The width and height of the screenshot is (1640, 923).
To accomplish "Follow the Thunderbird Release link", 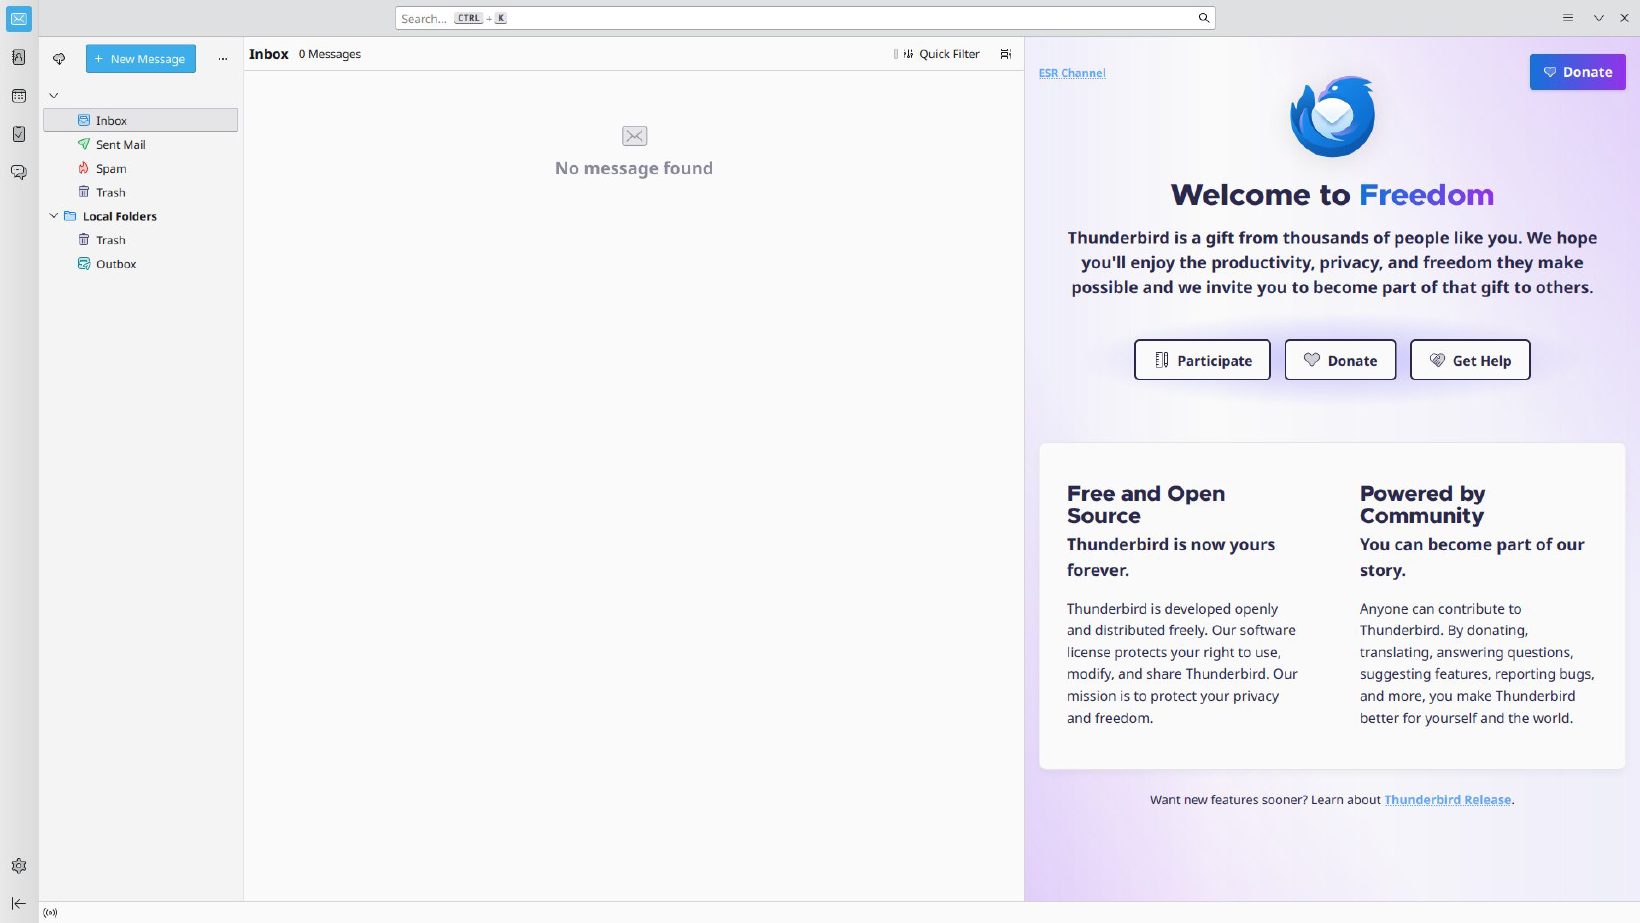I will (1447, 800).
